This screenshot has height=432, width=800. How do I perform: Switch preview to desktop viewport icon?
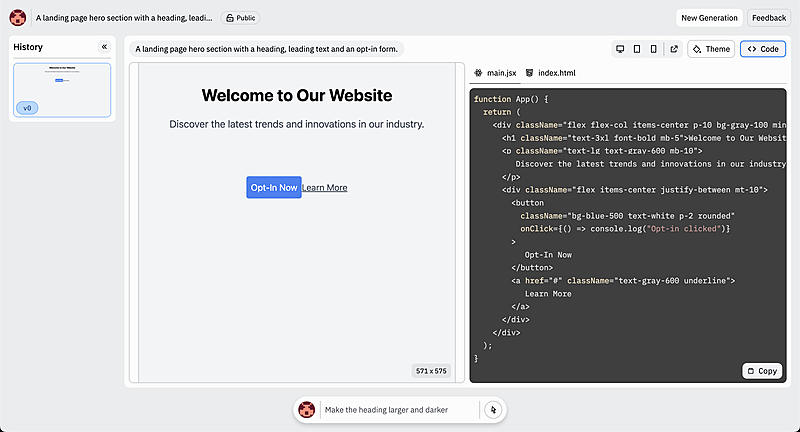point(620,49)
